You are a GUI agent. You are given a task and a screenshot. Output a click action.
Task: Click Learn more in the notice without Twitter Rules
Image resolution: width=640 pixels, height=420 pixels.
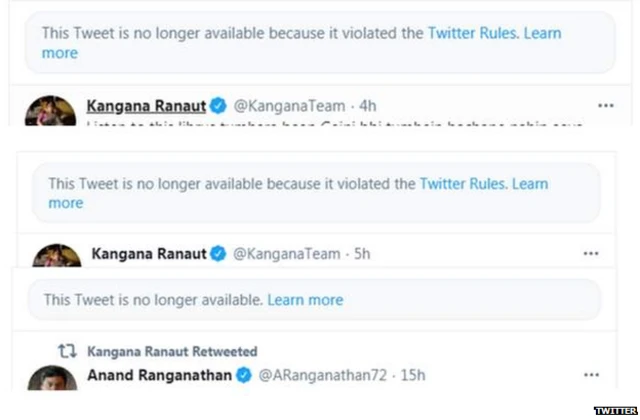[305, 299]
